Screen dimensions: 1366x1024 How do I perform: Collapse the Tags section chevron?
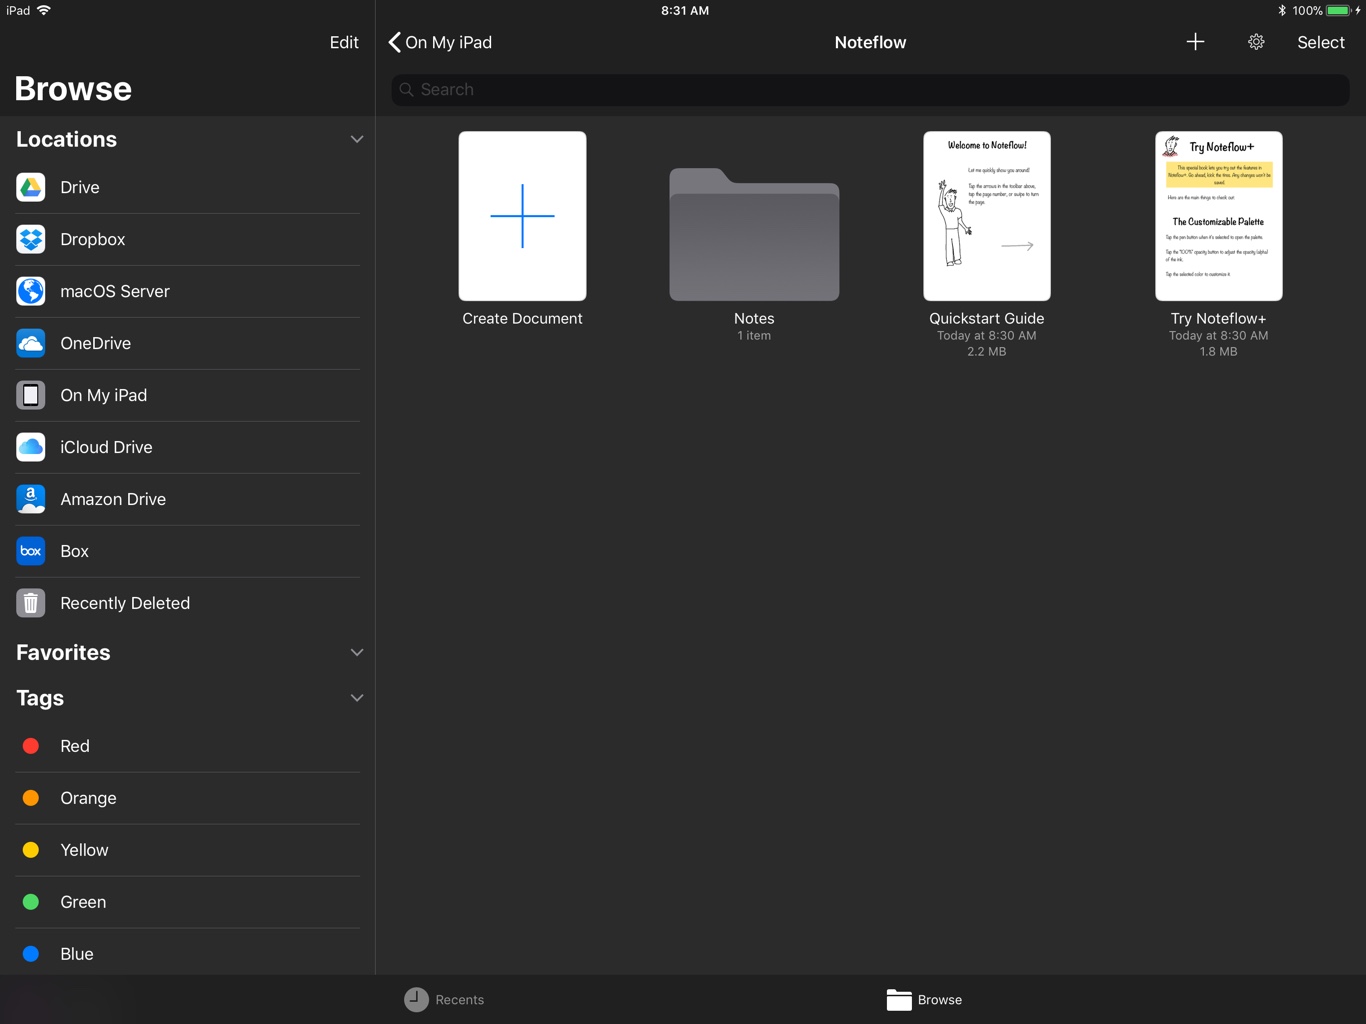point(356,698)
